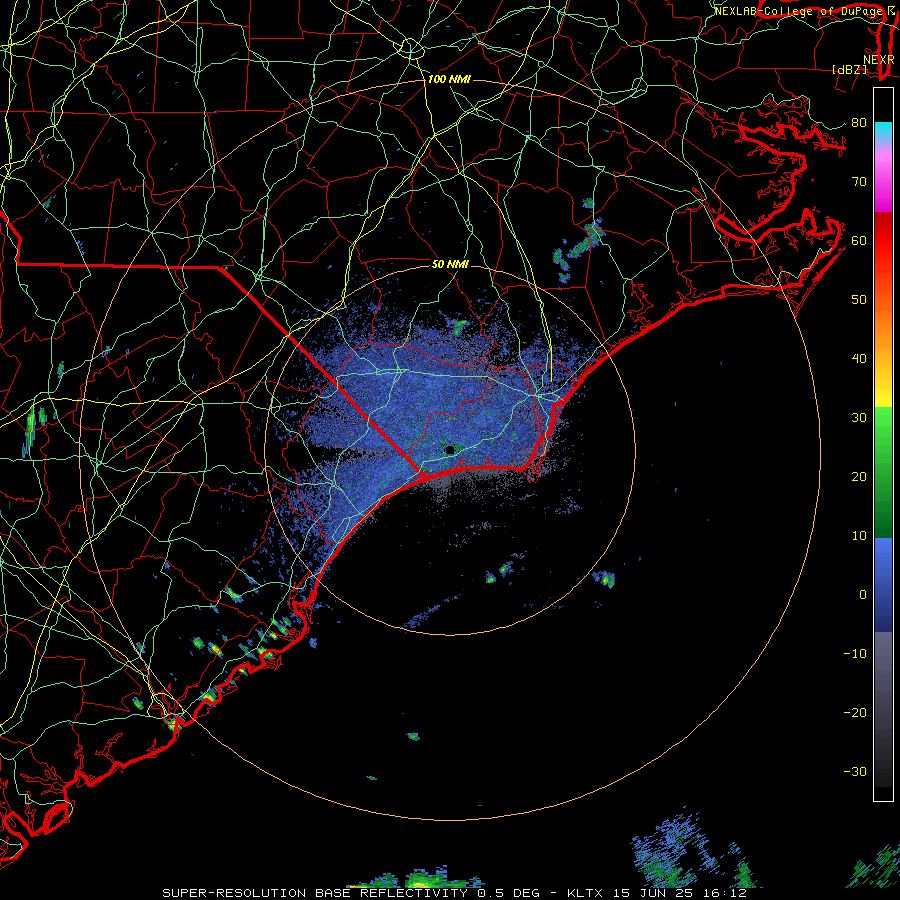Click the -30 value on color scale
The width and height of the screenshot is (900, 900).
coord(855,771)
